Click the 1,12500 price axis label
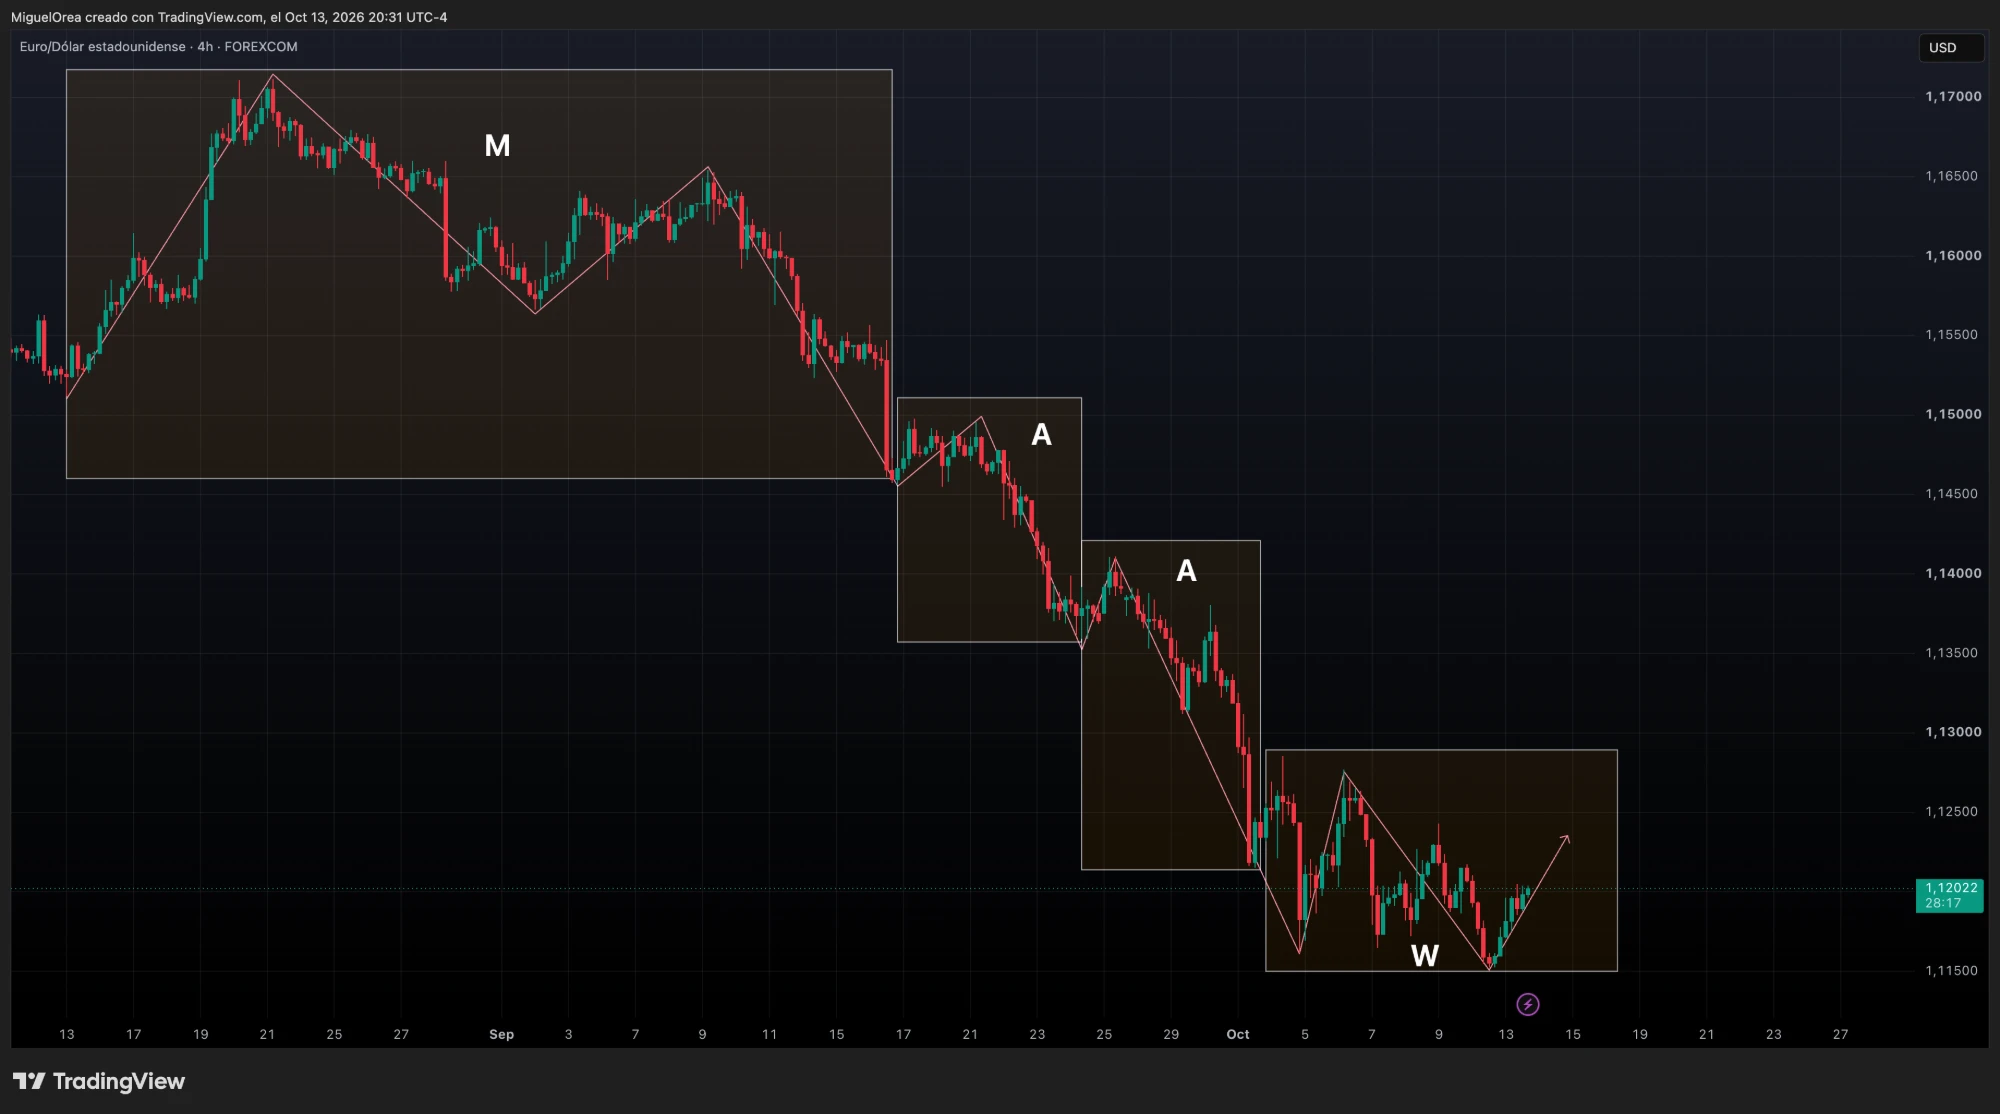 (1951, 811)
